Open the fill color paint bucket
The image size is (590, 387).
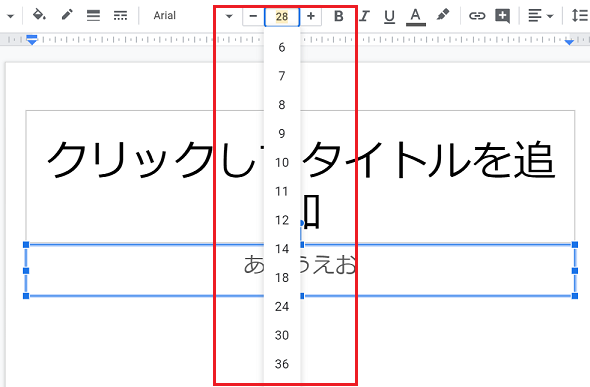pos(39,15)
